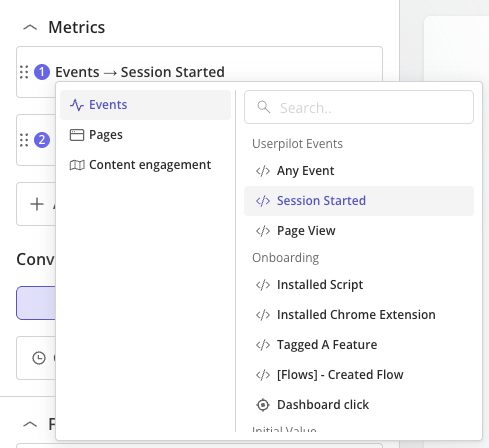
Task: Choose Session Started event
Action: point(359,201)
